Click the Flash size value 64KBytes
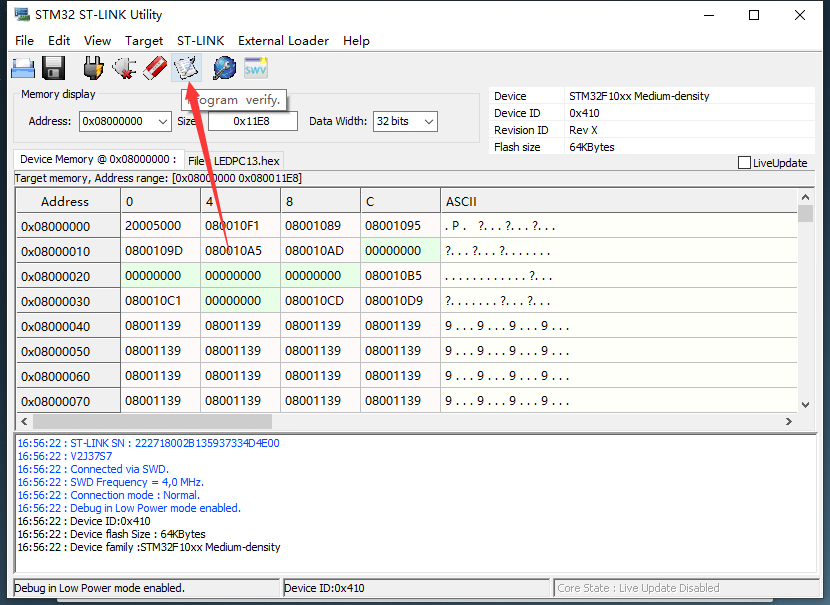This screenshot has width=830, height=605. pyautogui.click(x=592, y=147)
